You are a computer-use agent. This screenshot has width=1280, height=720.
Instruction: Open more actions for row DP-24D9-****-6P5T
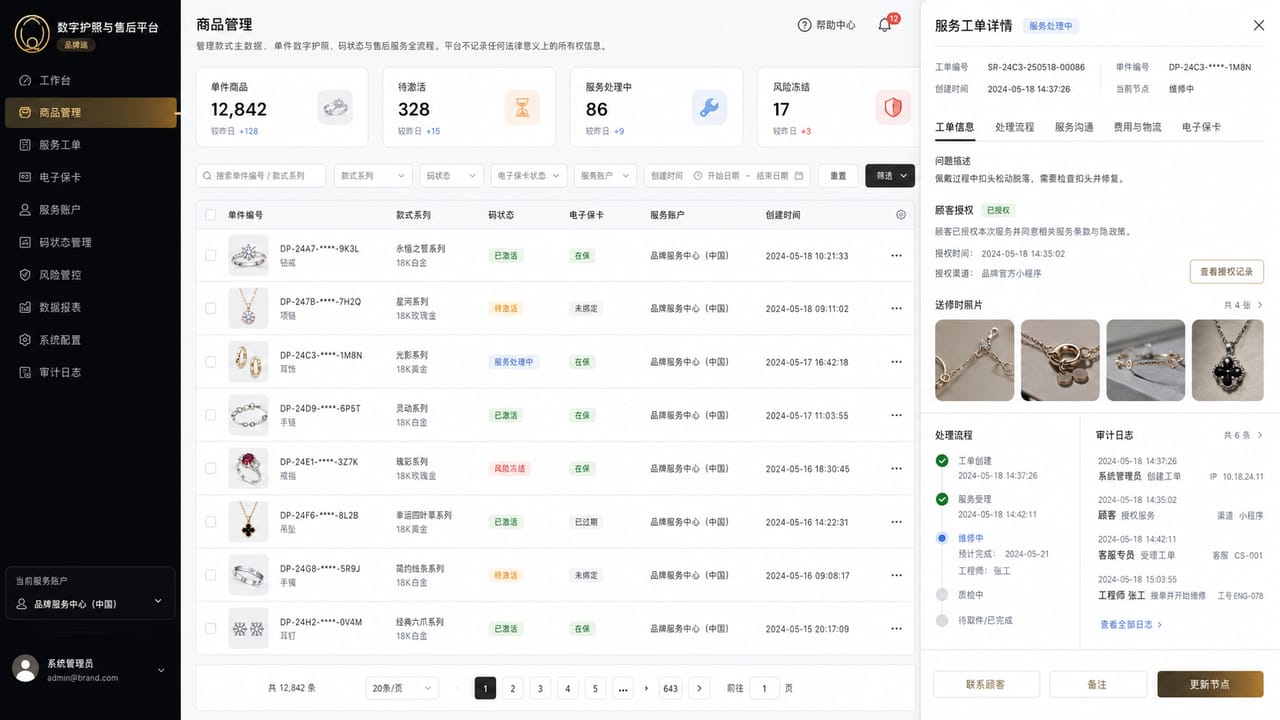click(x=896, y=415)
